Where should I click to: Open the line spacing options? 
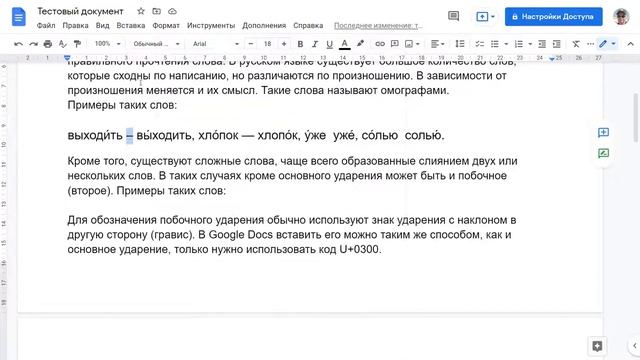click(460, 44)
